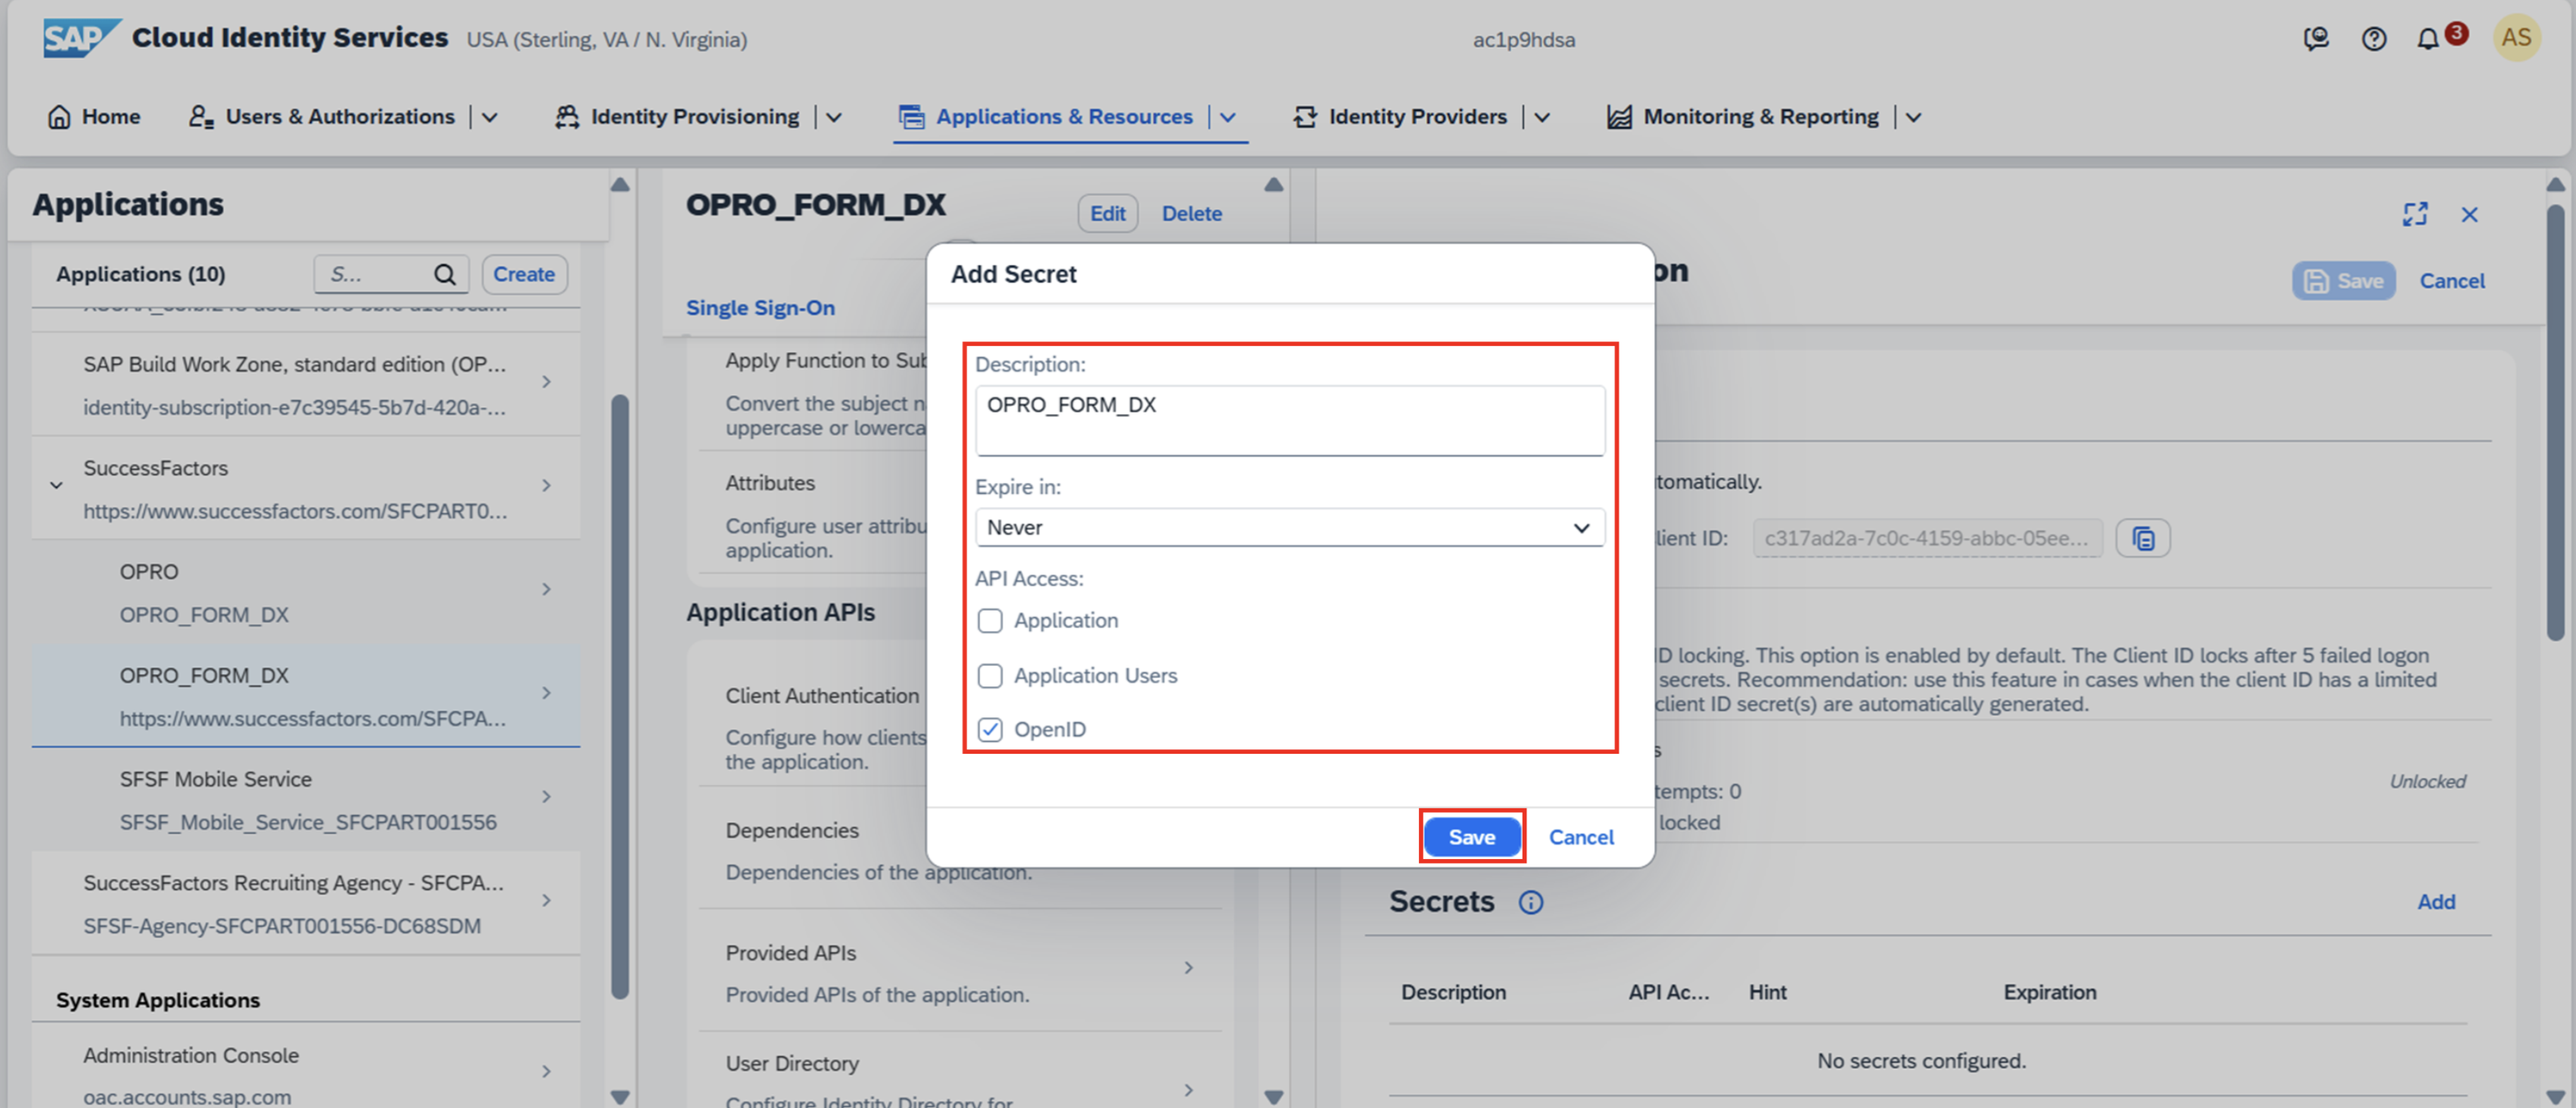Expand the Applications & Resources menu arrow
Viewport: 2576px width, 1108px height.
[1228, 117]
